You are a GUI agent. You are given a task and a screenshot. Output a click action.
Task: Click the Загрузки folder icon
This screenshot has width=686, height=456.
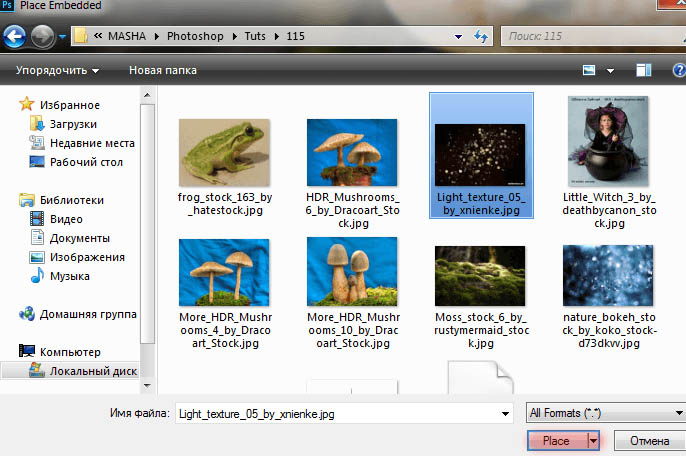(x=37, y=123)
